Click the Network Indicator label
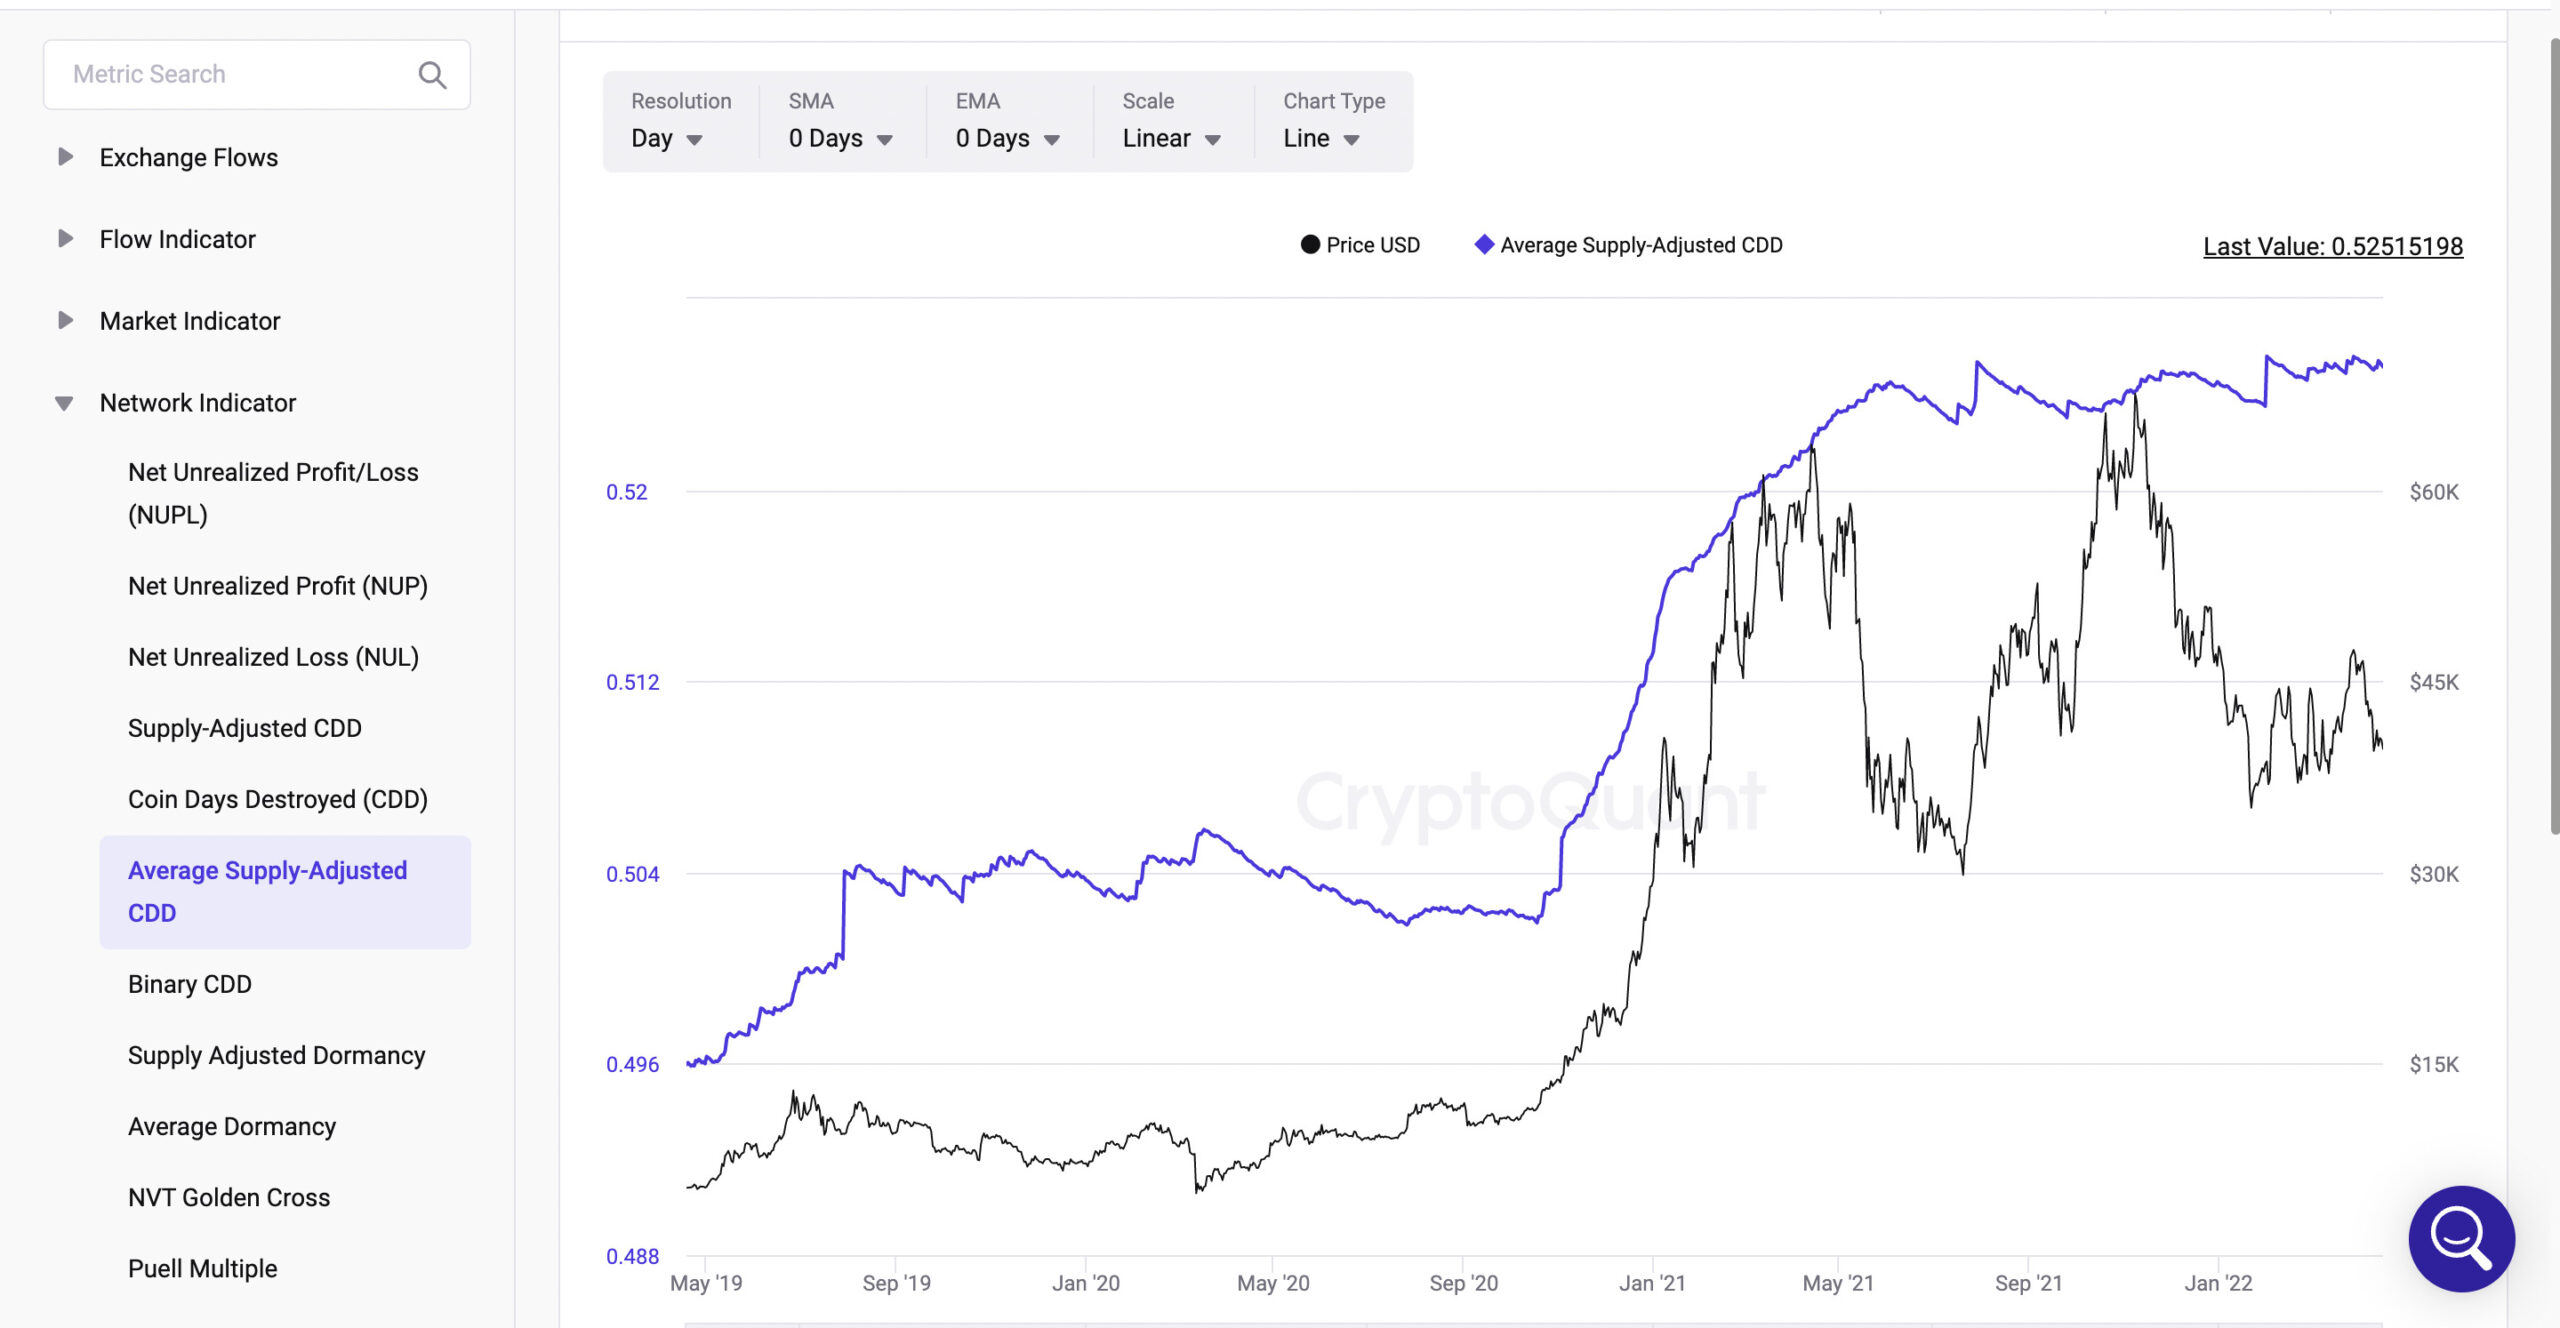 197,403
